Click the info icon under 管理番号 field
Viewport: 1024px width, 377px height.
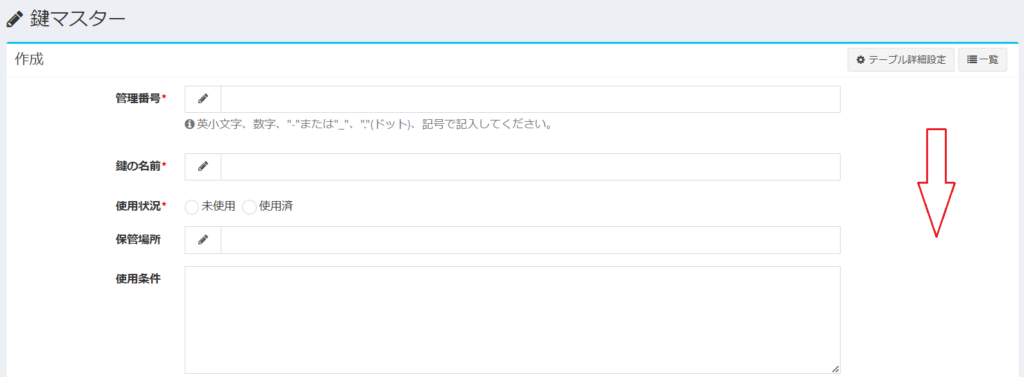point(190,123)
